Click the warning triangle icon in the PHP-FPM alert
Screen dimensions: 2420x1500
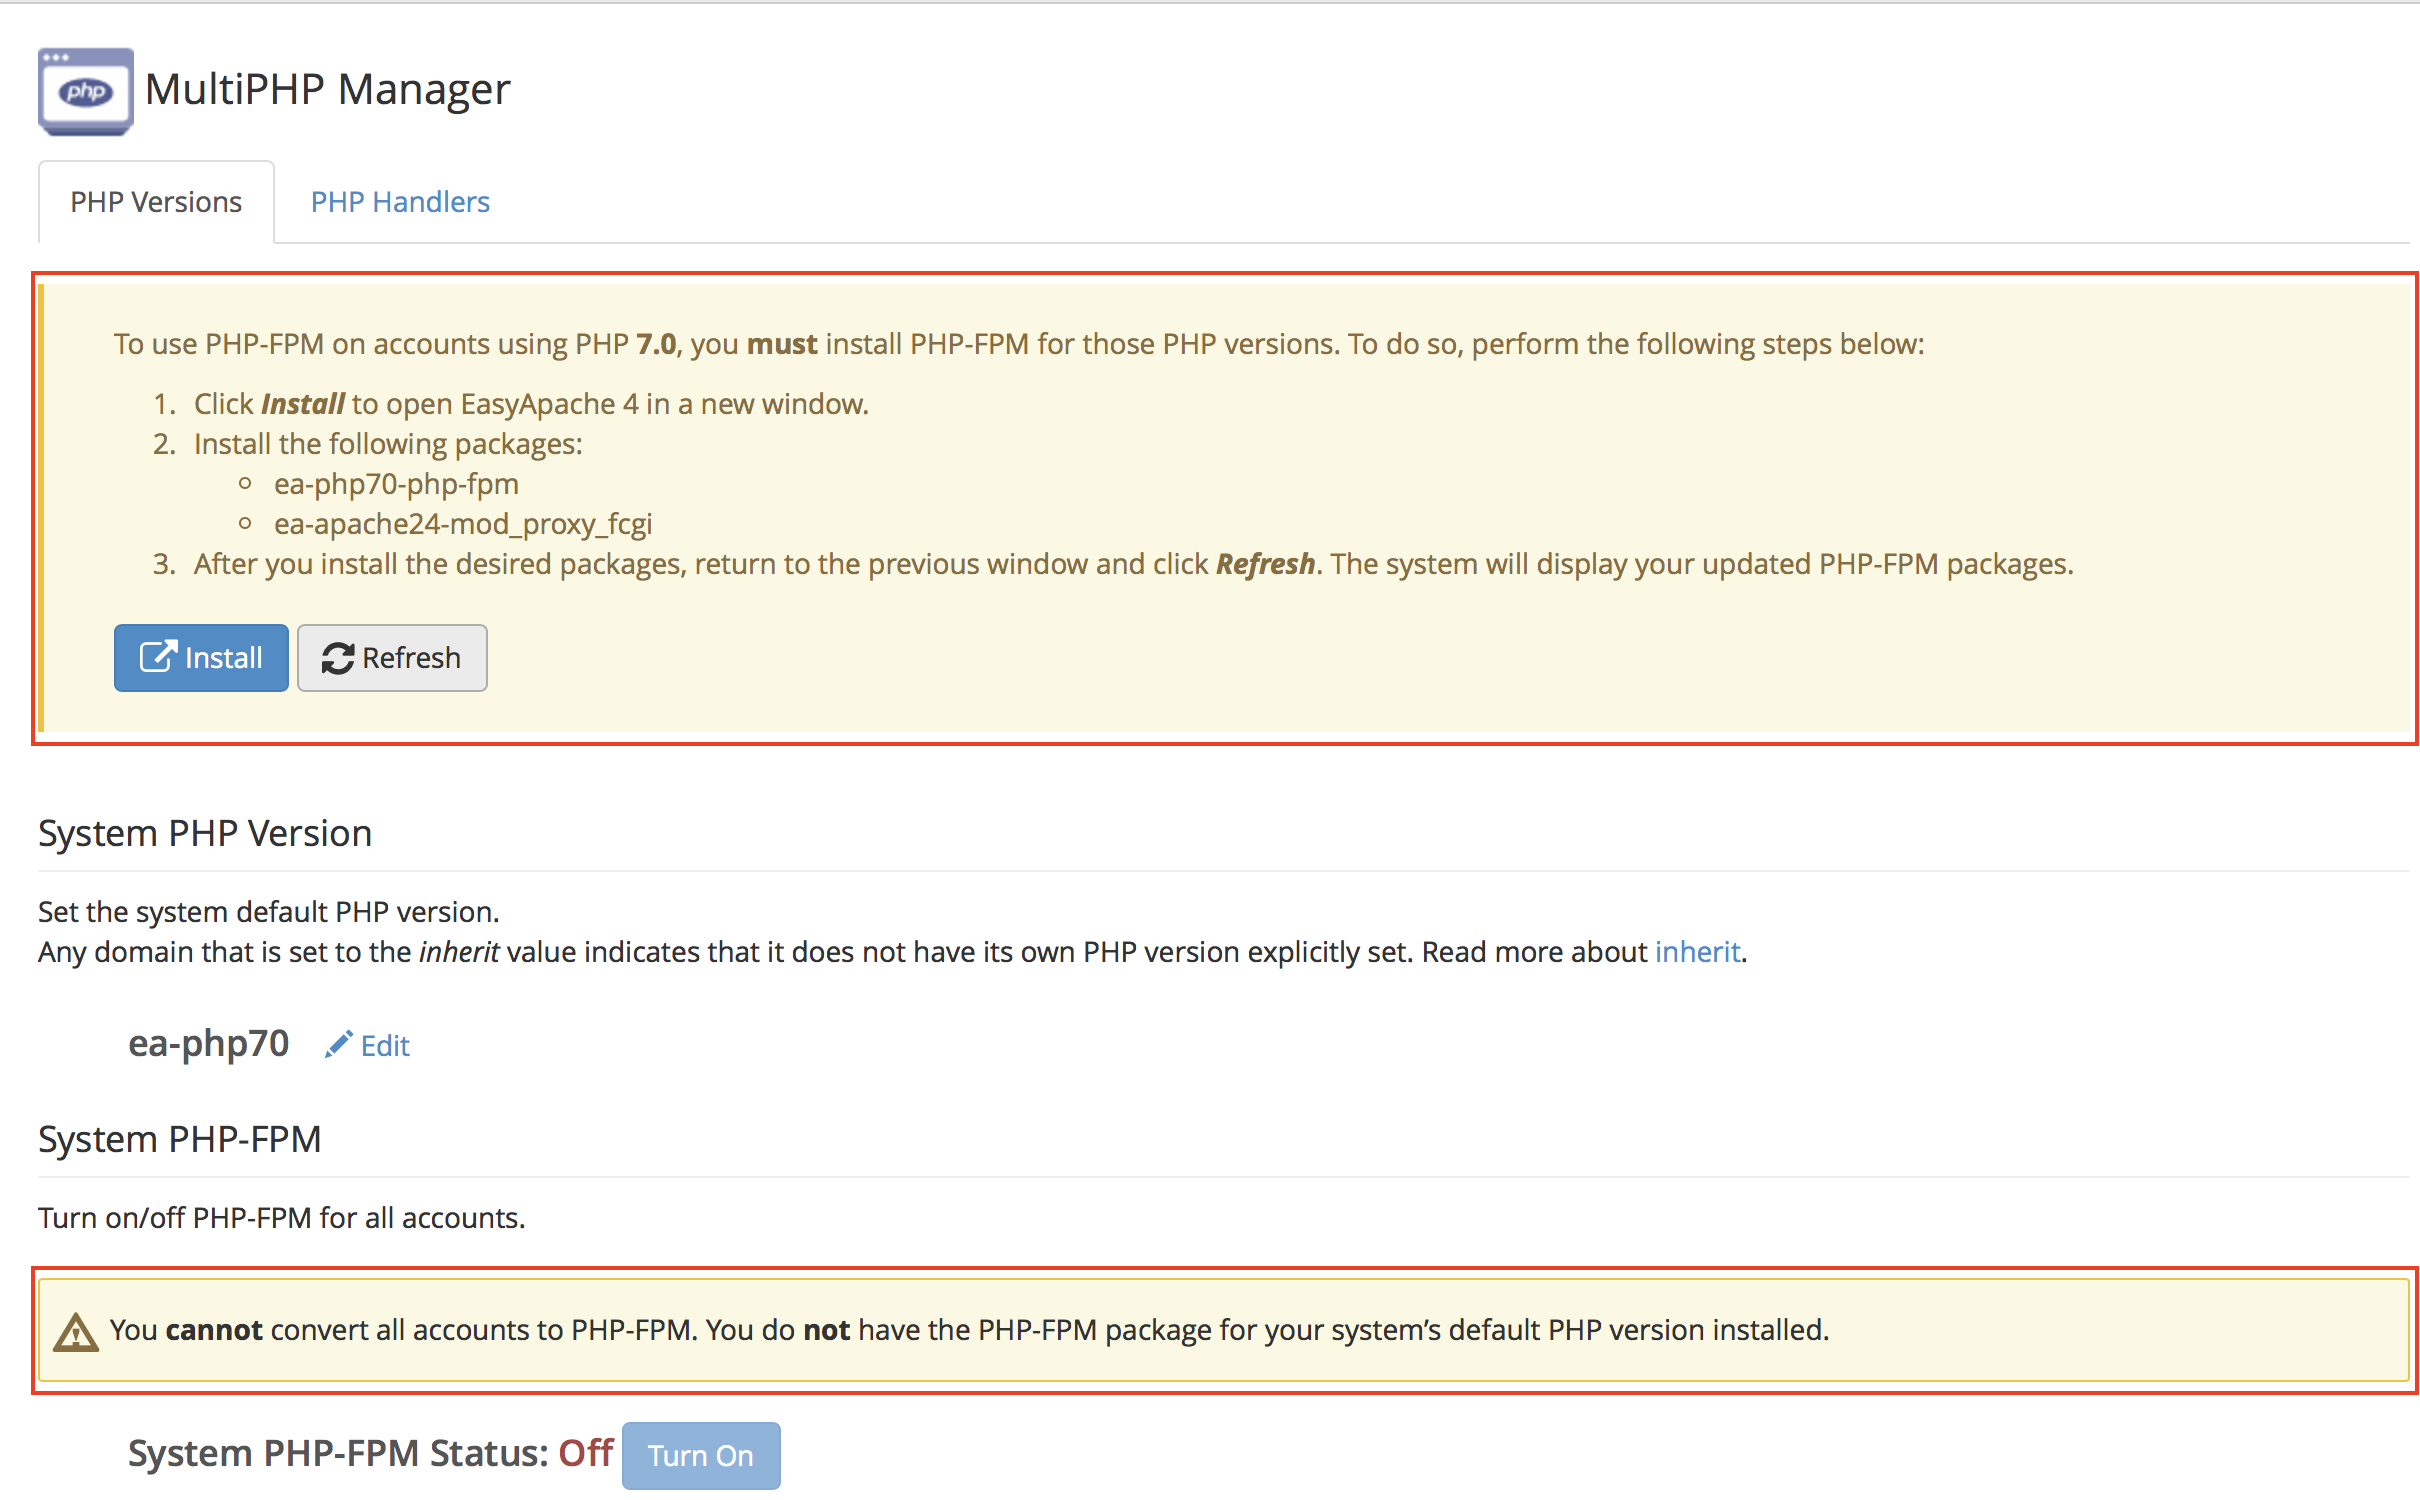coord(75,1332)
